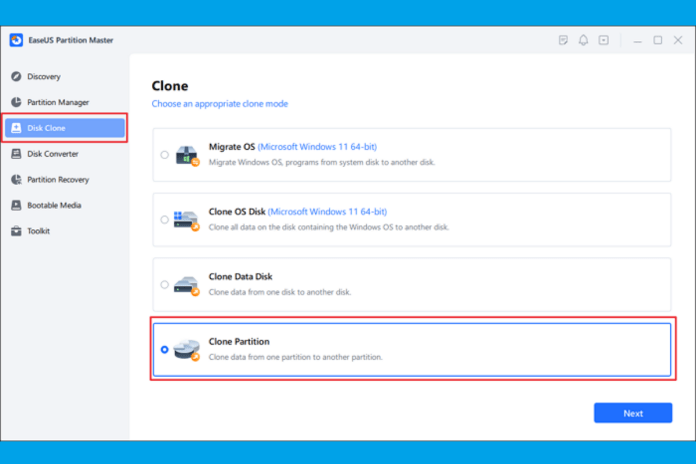
Task: Click the Partition Recovery sidebar icon
Action: click(x=17, y=180)
